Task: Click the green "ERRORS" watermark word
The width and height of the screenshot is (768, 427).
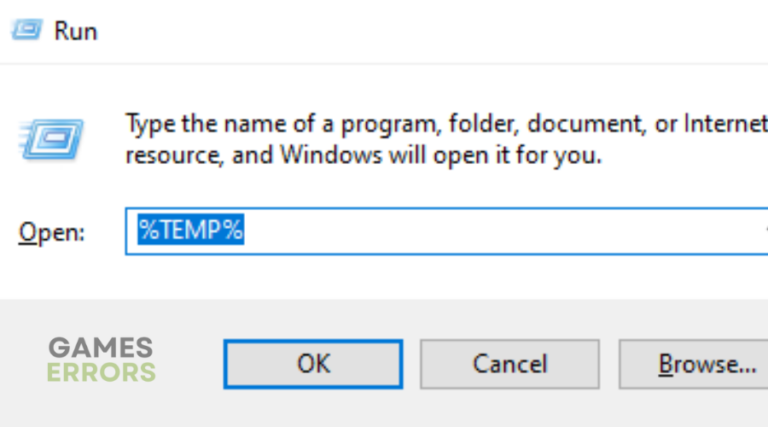Action: click(102, 372)
